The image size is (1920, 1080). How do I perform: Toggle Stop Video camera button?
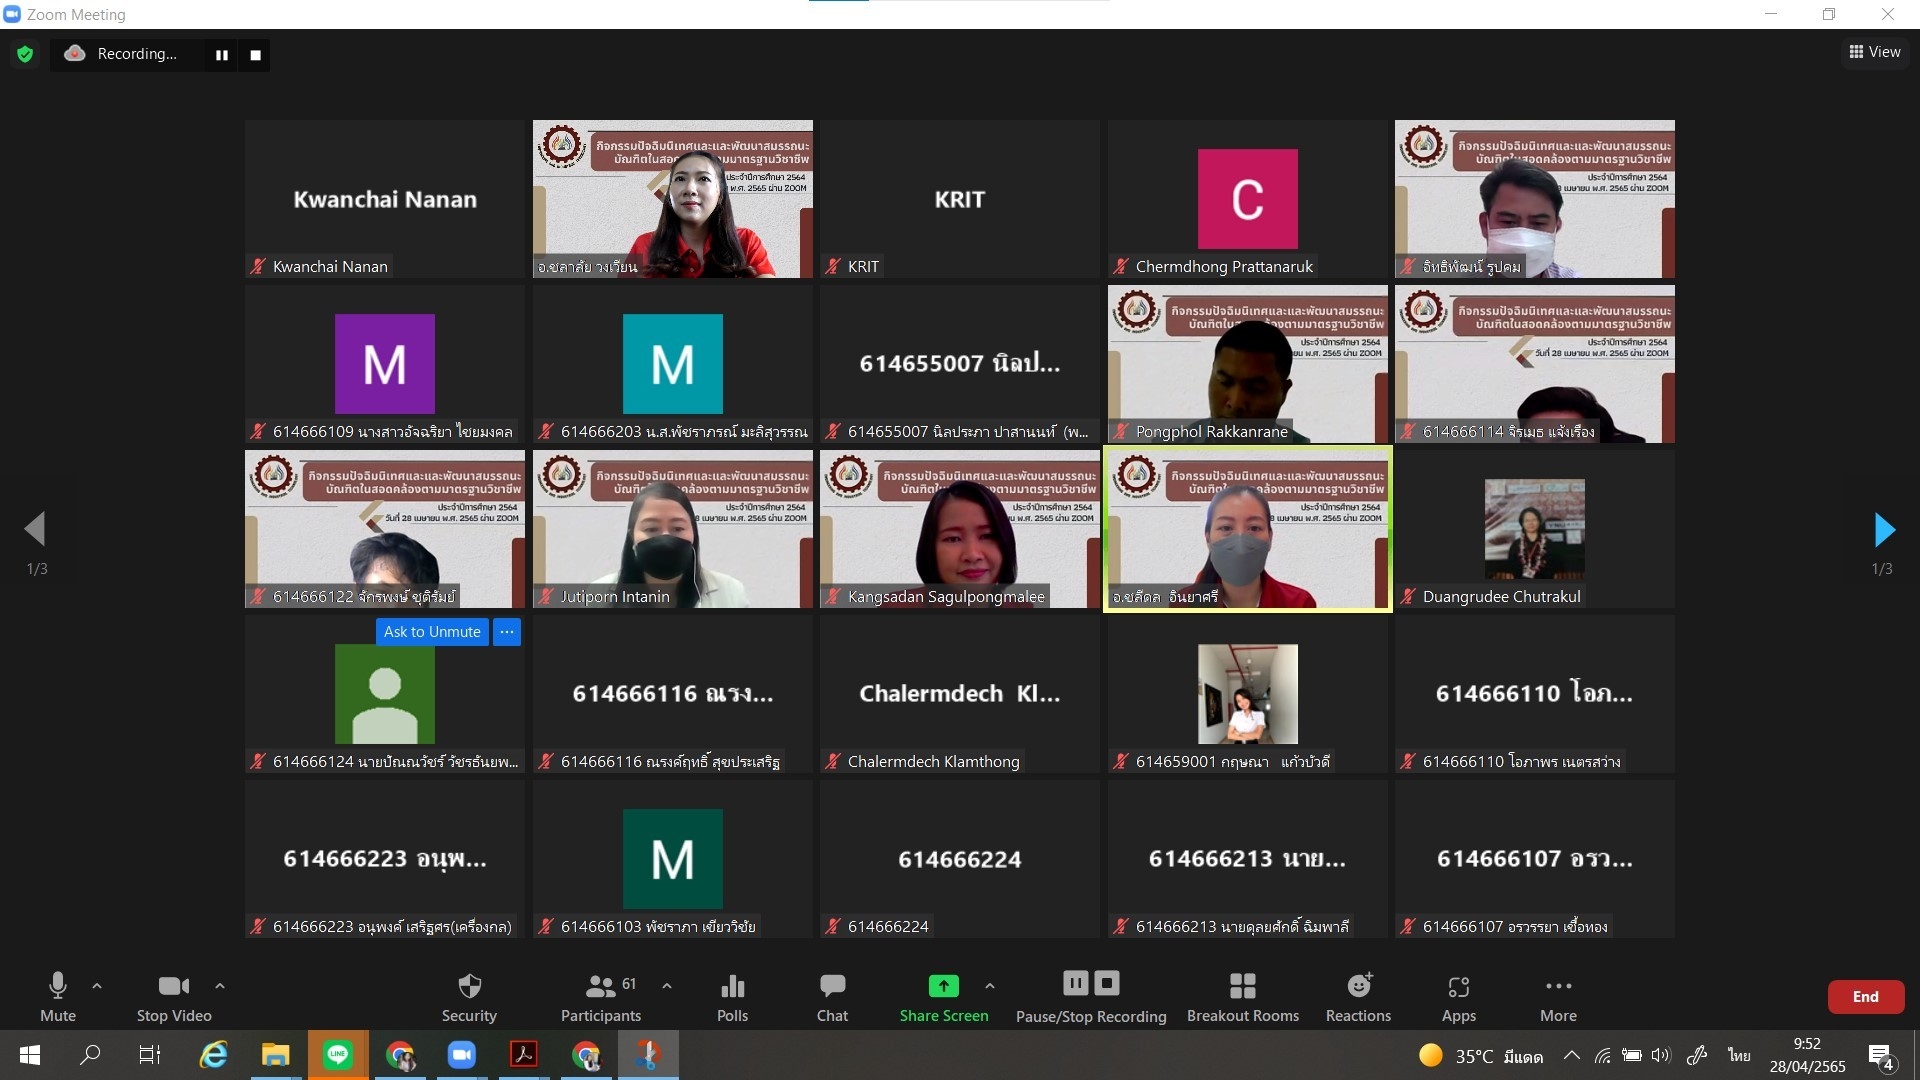click(174, 997)
